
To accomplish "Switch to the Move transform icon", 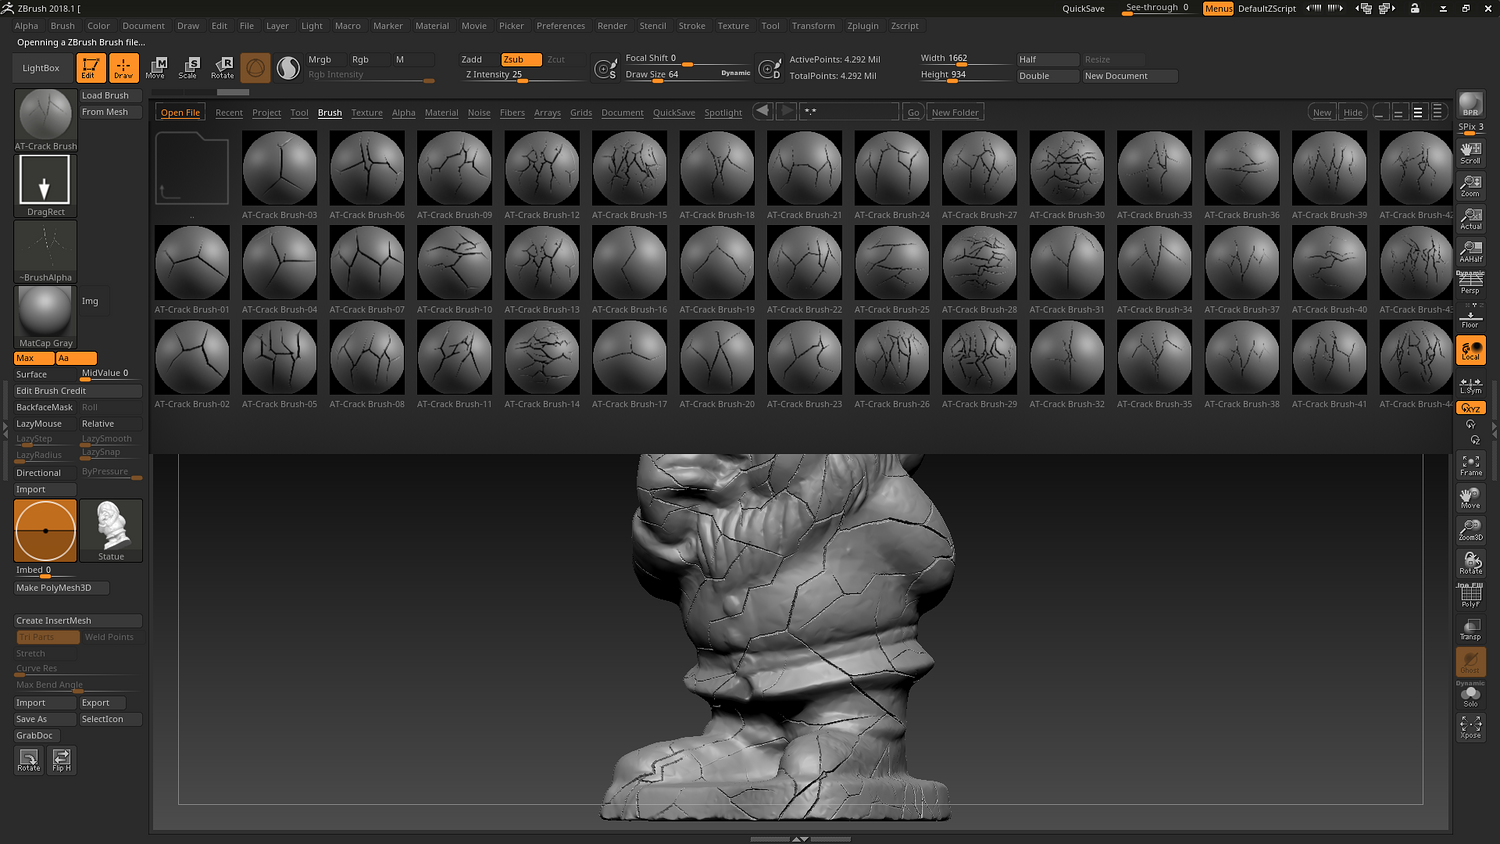I will click(156, 68).
